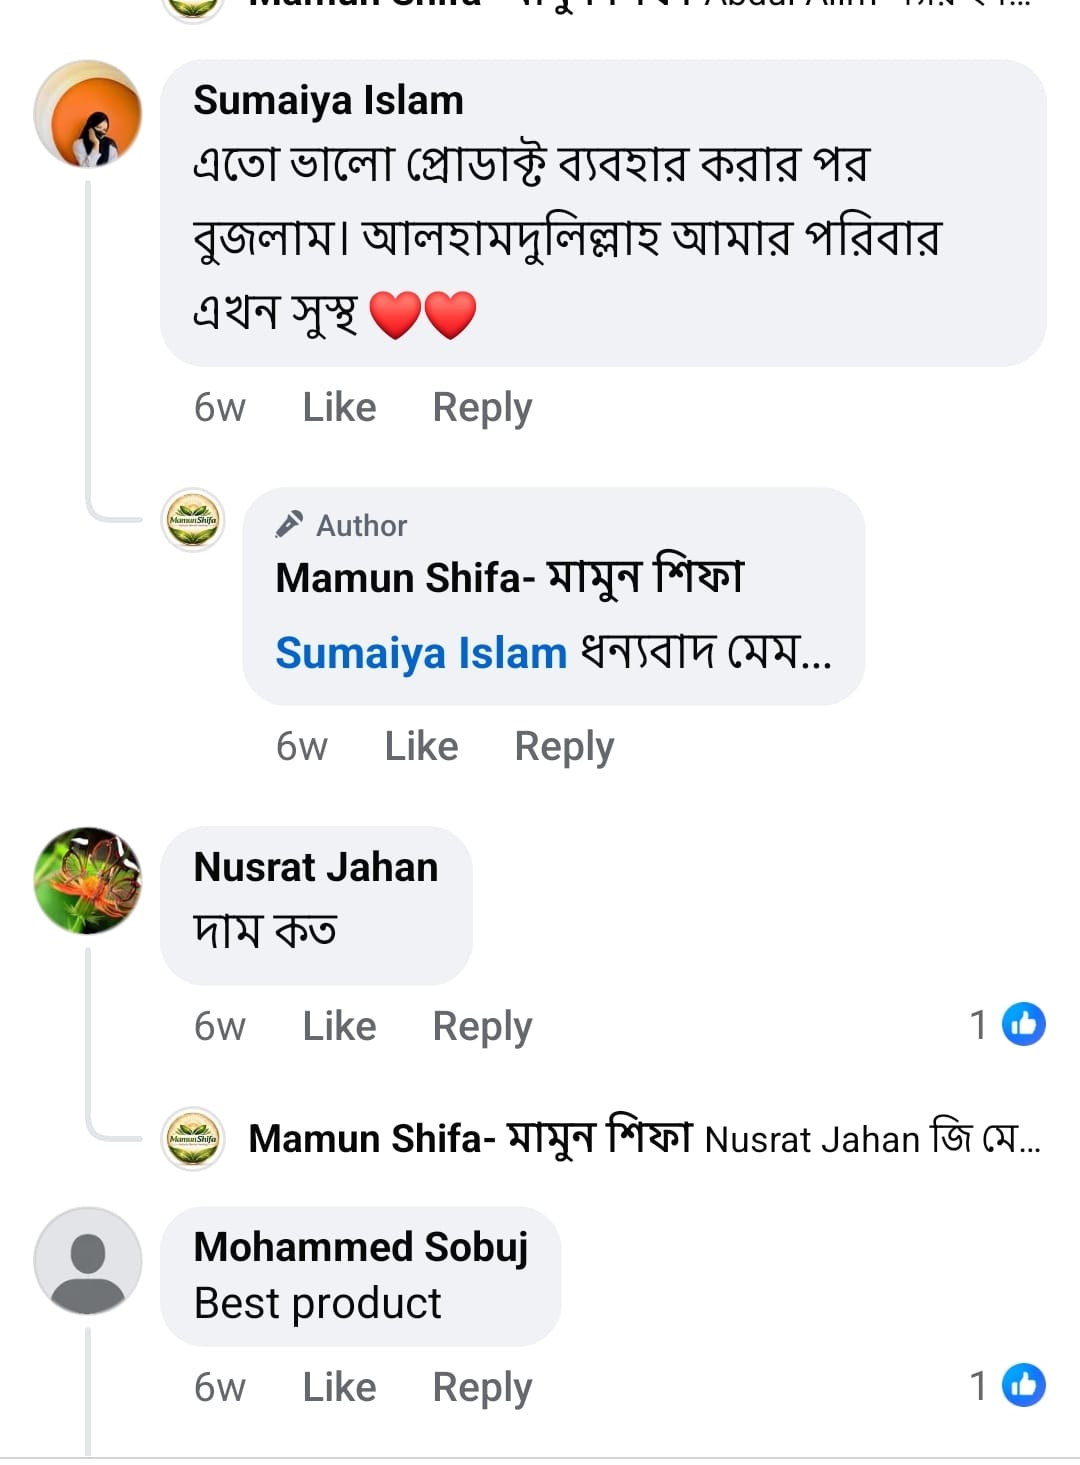The height and width of the screenshot is (1465, 1080).
Task: Open Sumaiya Islam's profile picture
Action: pyautogui.click(x=88, y=114)
